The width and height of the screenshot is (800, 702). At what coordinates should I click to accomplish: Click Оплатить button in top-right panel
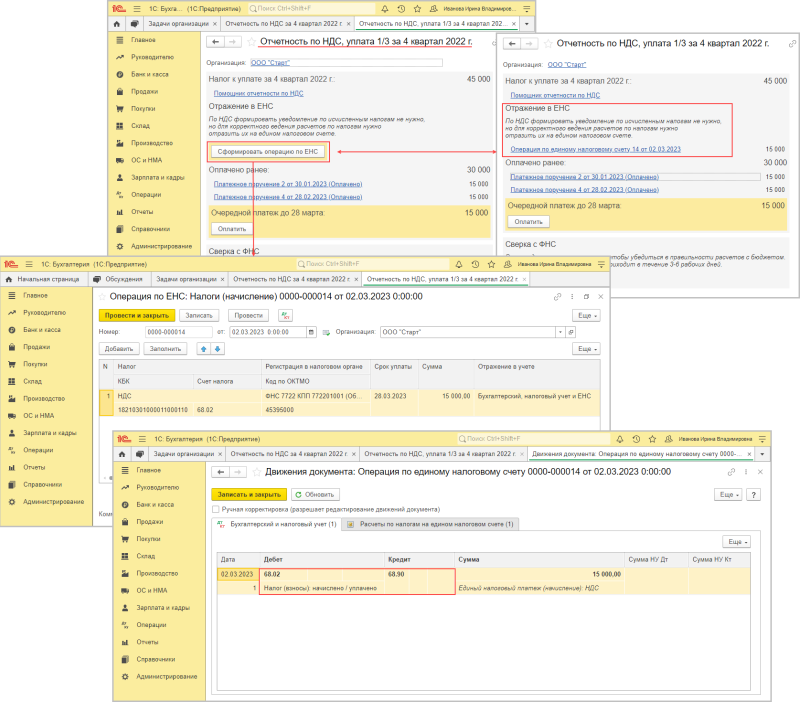click(x=529, y=222)
